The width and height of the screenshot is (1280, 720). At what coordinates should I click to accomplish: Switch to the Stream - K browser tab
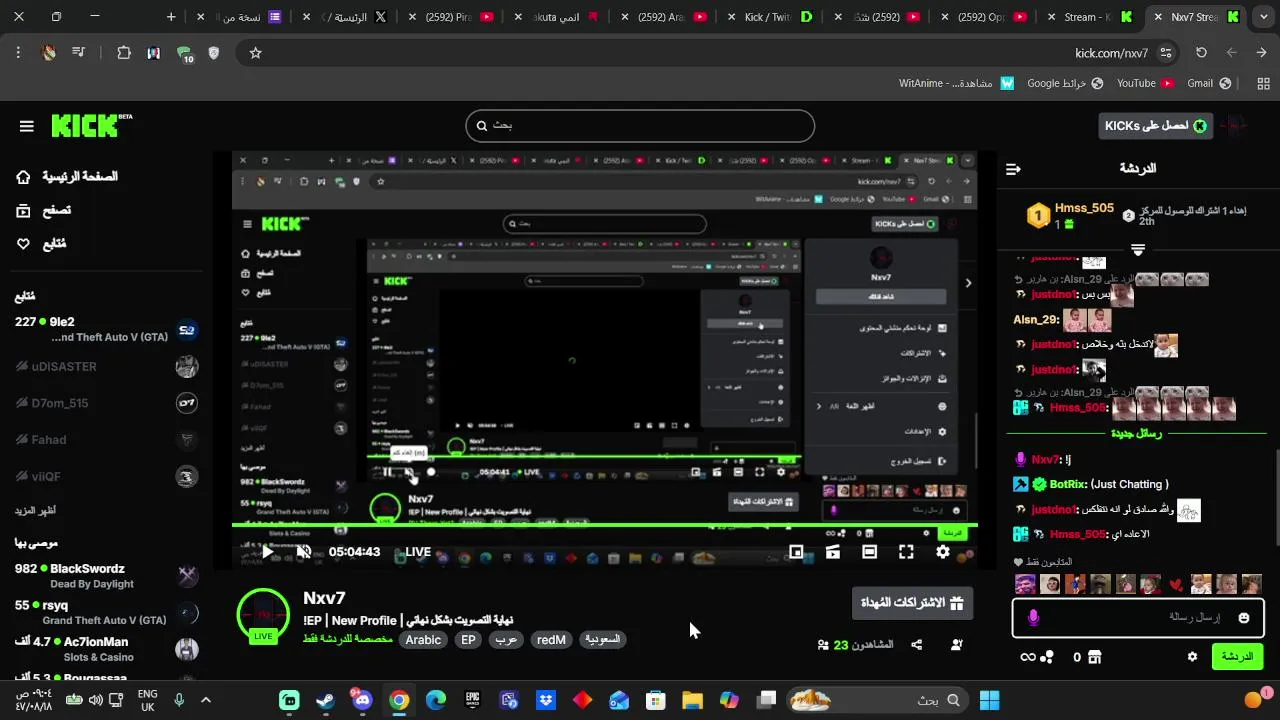(1091, 17)
